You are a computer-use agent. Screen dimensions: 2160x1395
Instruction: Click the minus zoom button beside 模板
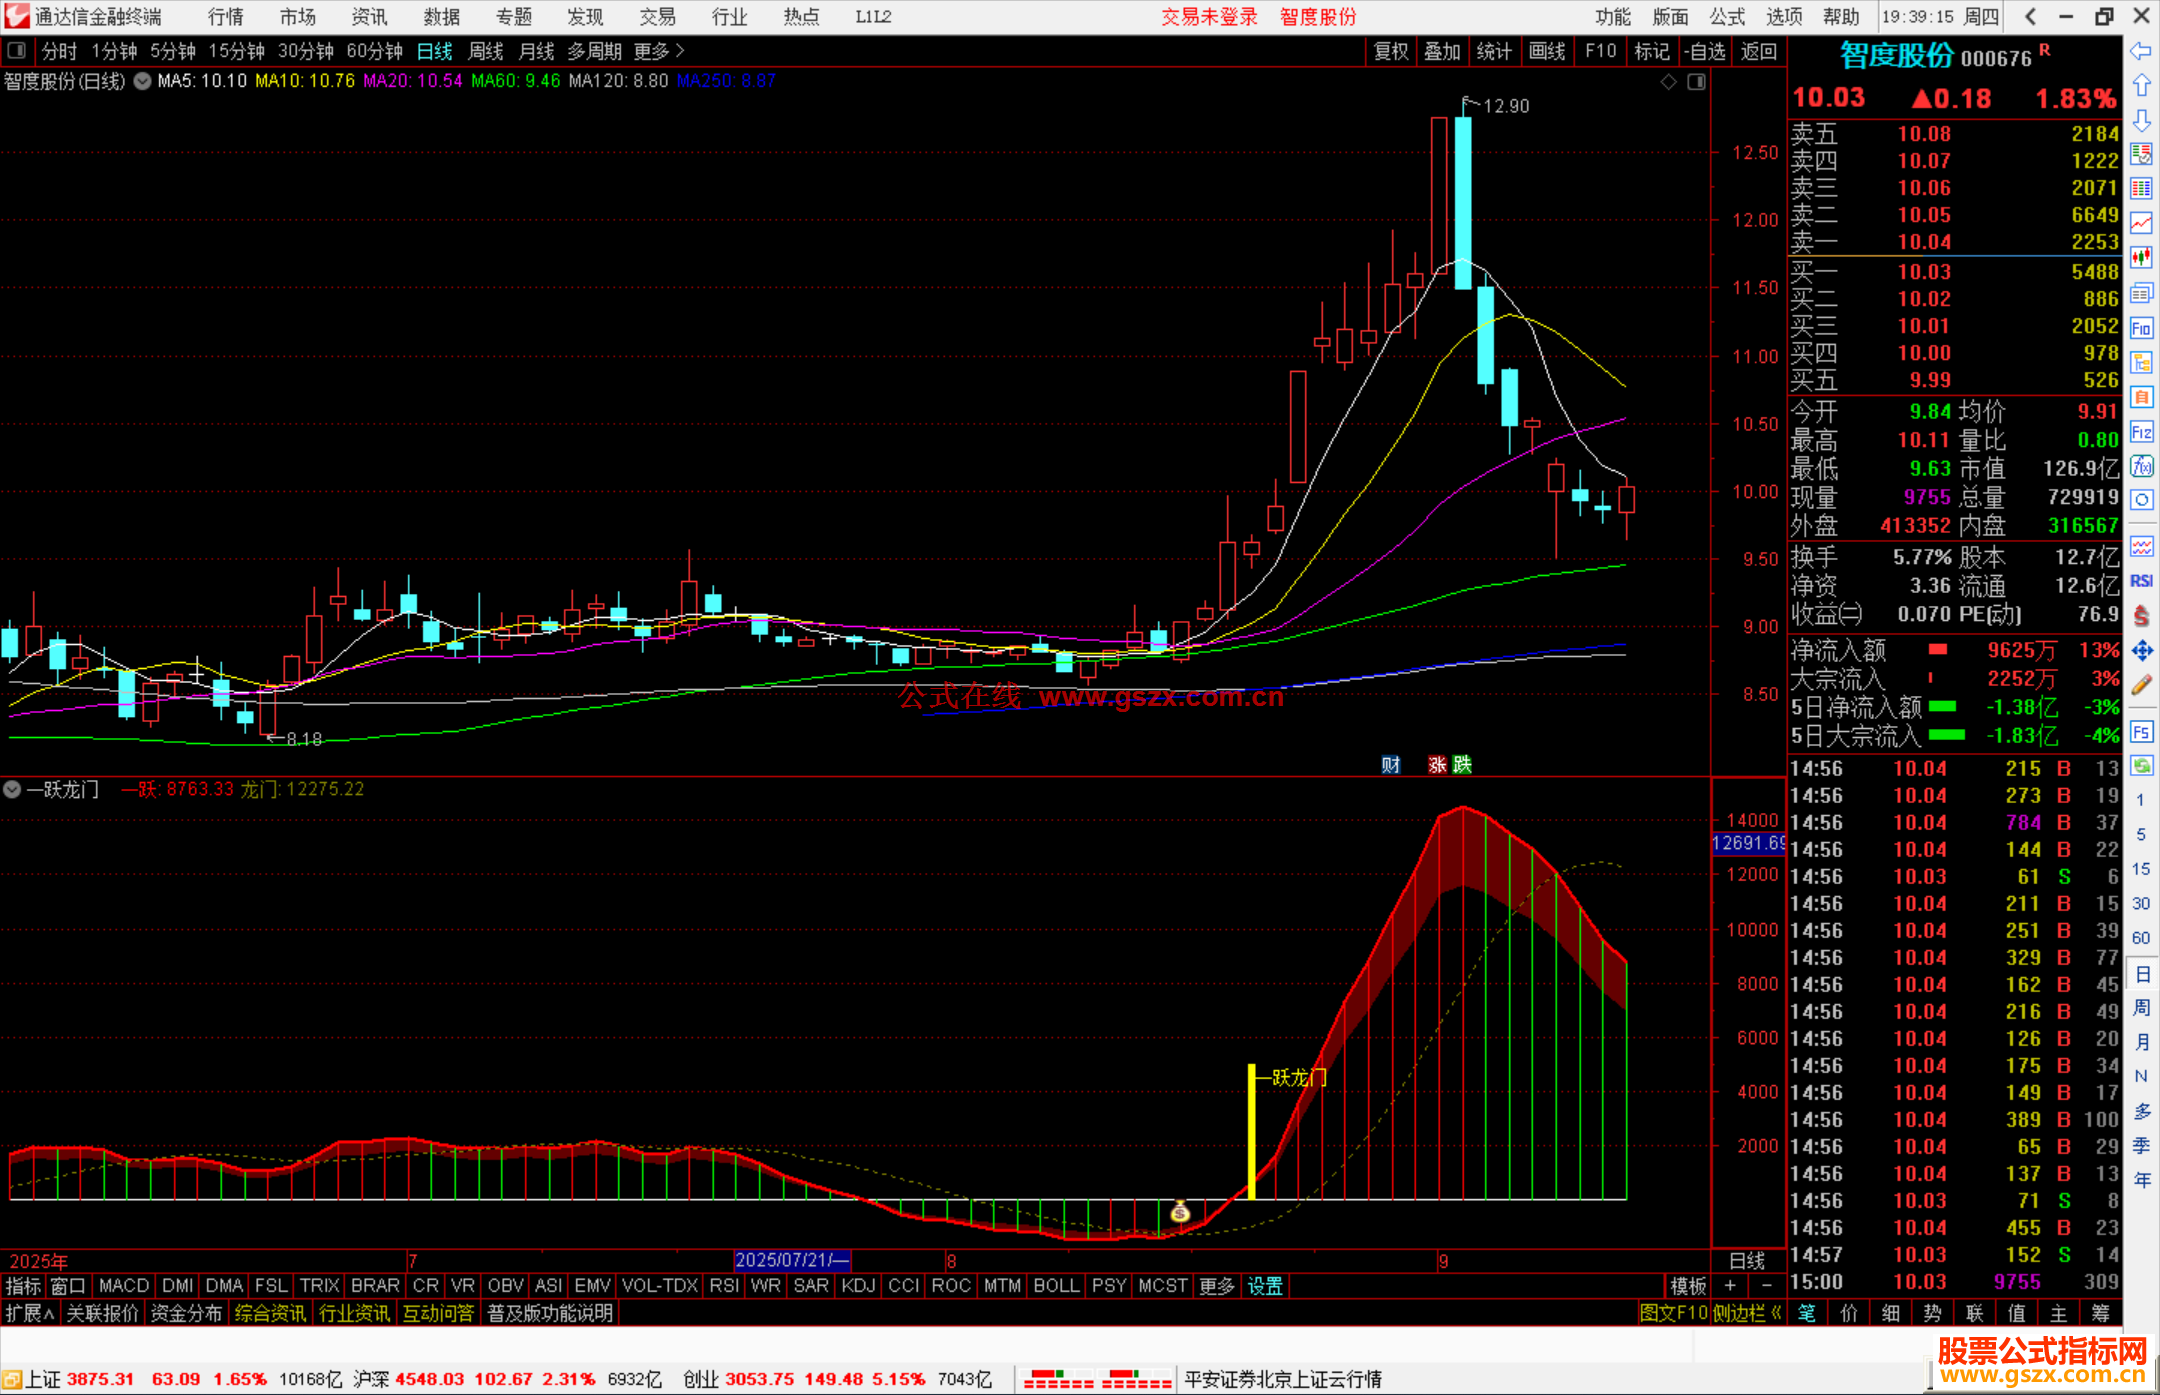pos(1766,1287)
